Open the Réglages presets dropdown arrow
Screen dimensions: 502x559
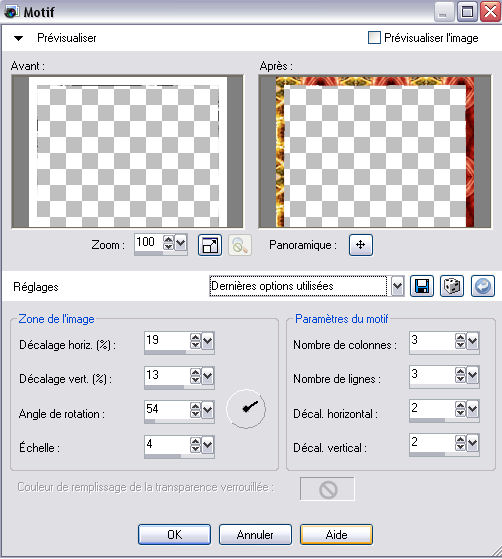398,286
